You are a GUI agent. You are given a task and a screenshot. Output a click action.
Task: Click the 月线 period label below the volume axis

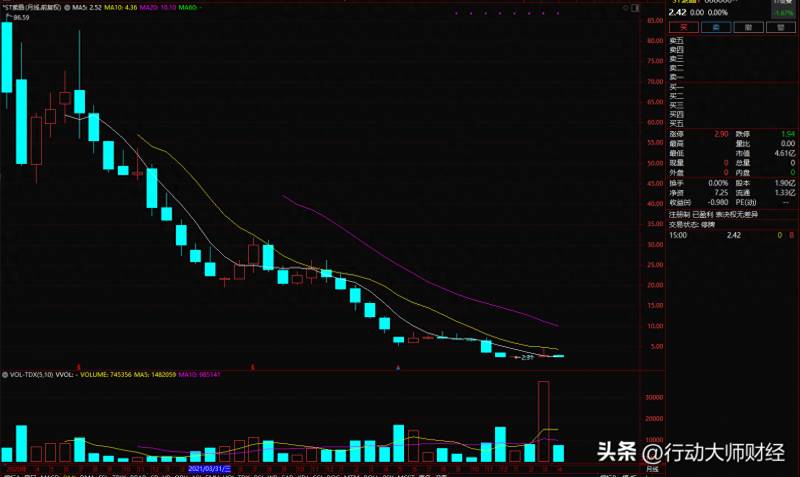tap(653, 469)
